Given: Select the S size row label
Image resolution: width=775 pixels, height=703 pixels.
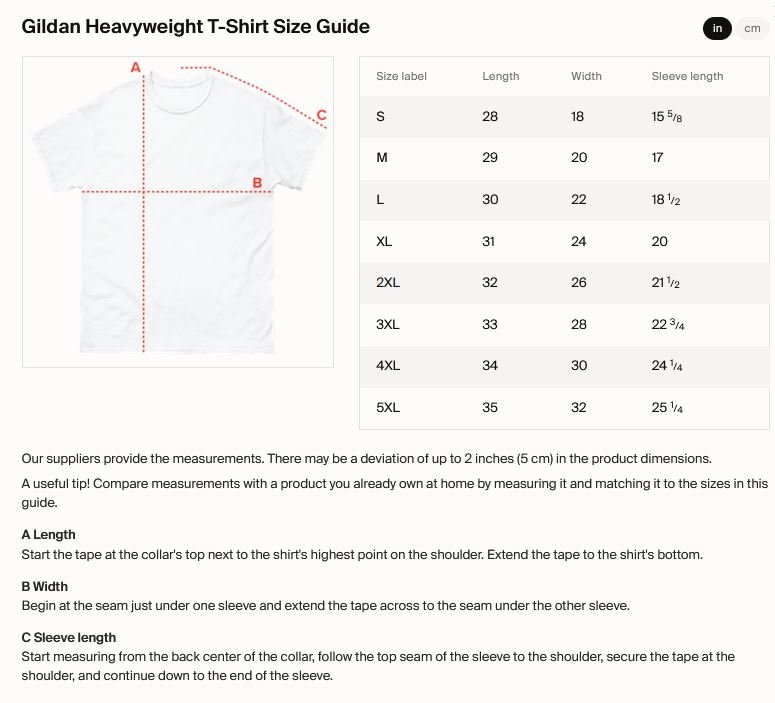Looking at the screenshot, I should pyautogui.click(x=380, y=117).
